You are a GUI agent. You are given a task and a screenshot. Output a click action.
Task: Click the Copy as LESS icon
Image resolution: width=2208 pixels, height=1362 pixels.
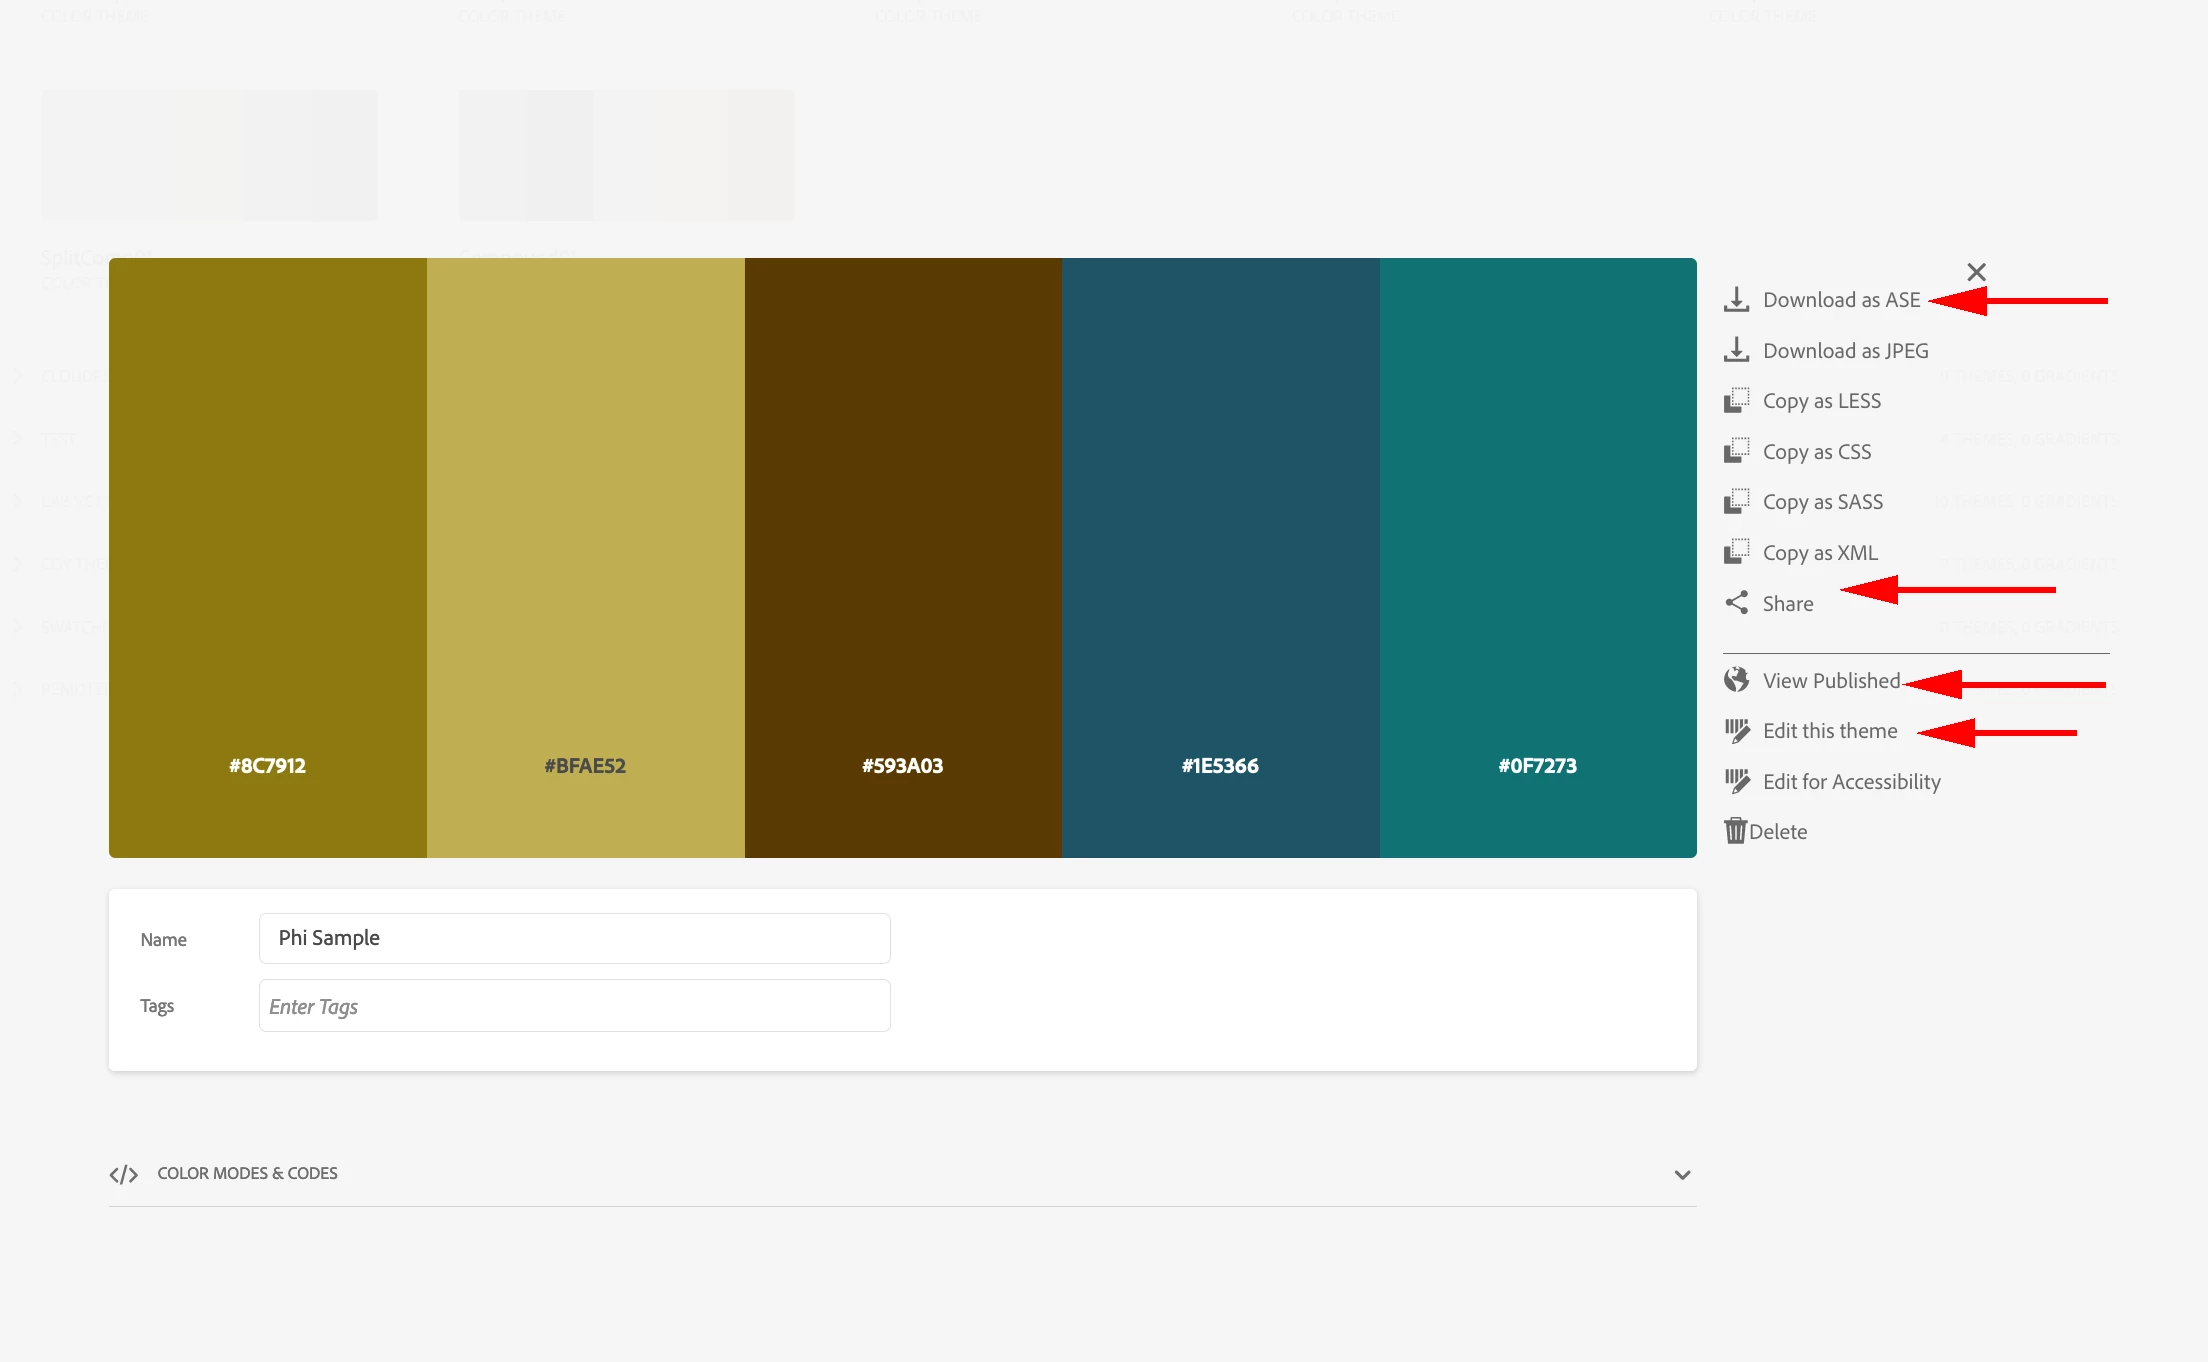[x=1736, y=401]
